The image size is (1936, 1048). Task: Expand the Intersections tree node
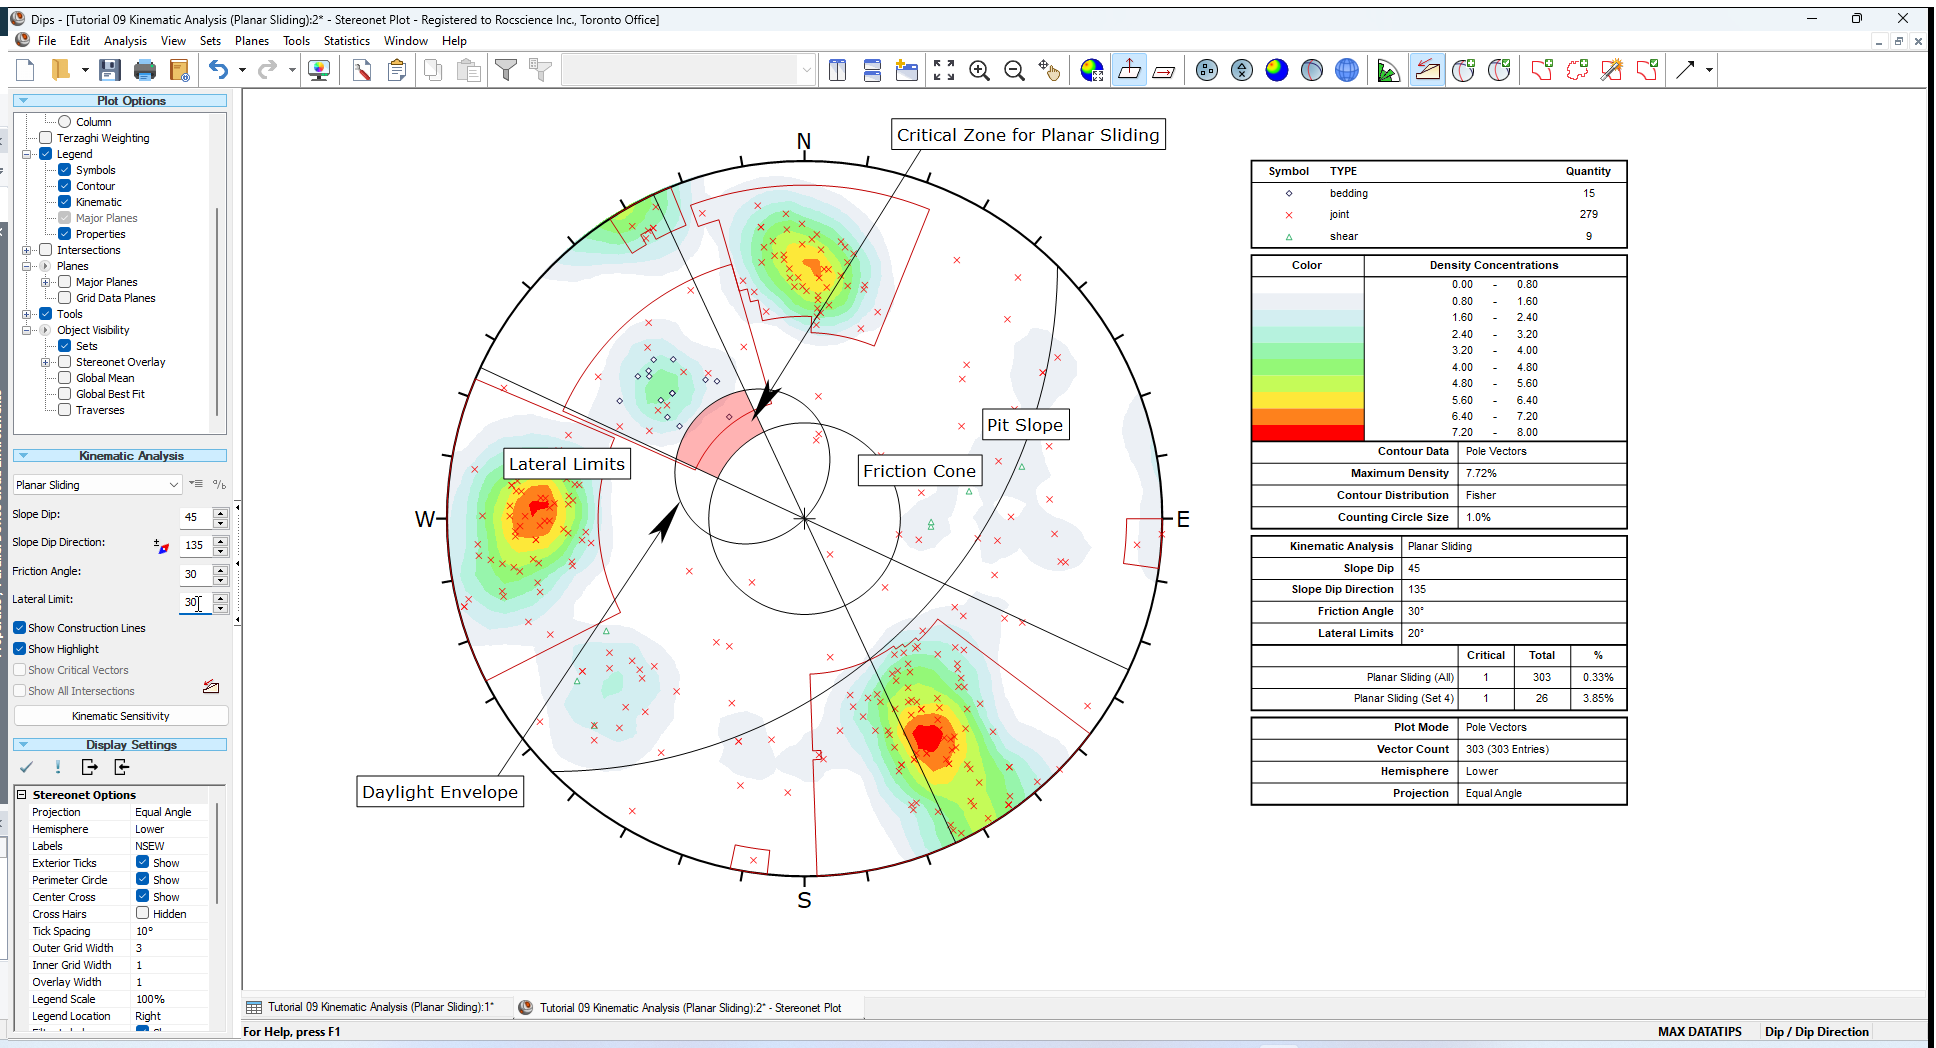(28, 250)
